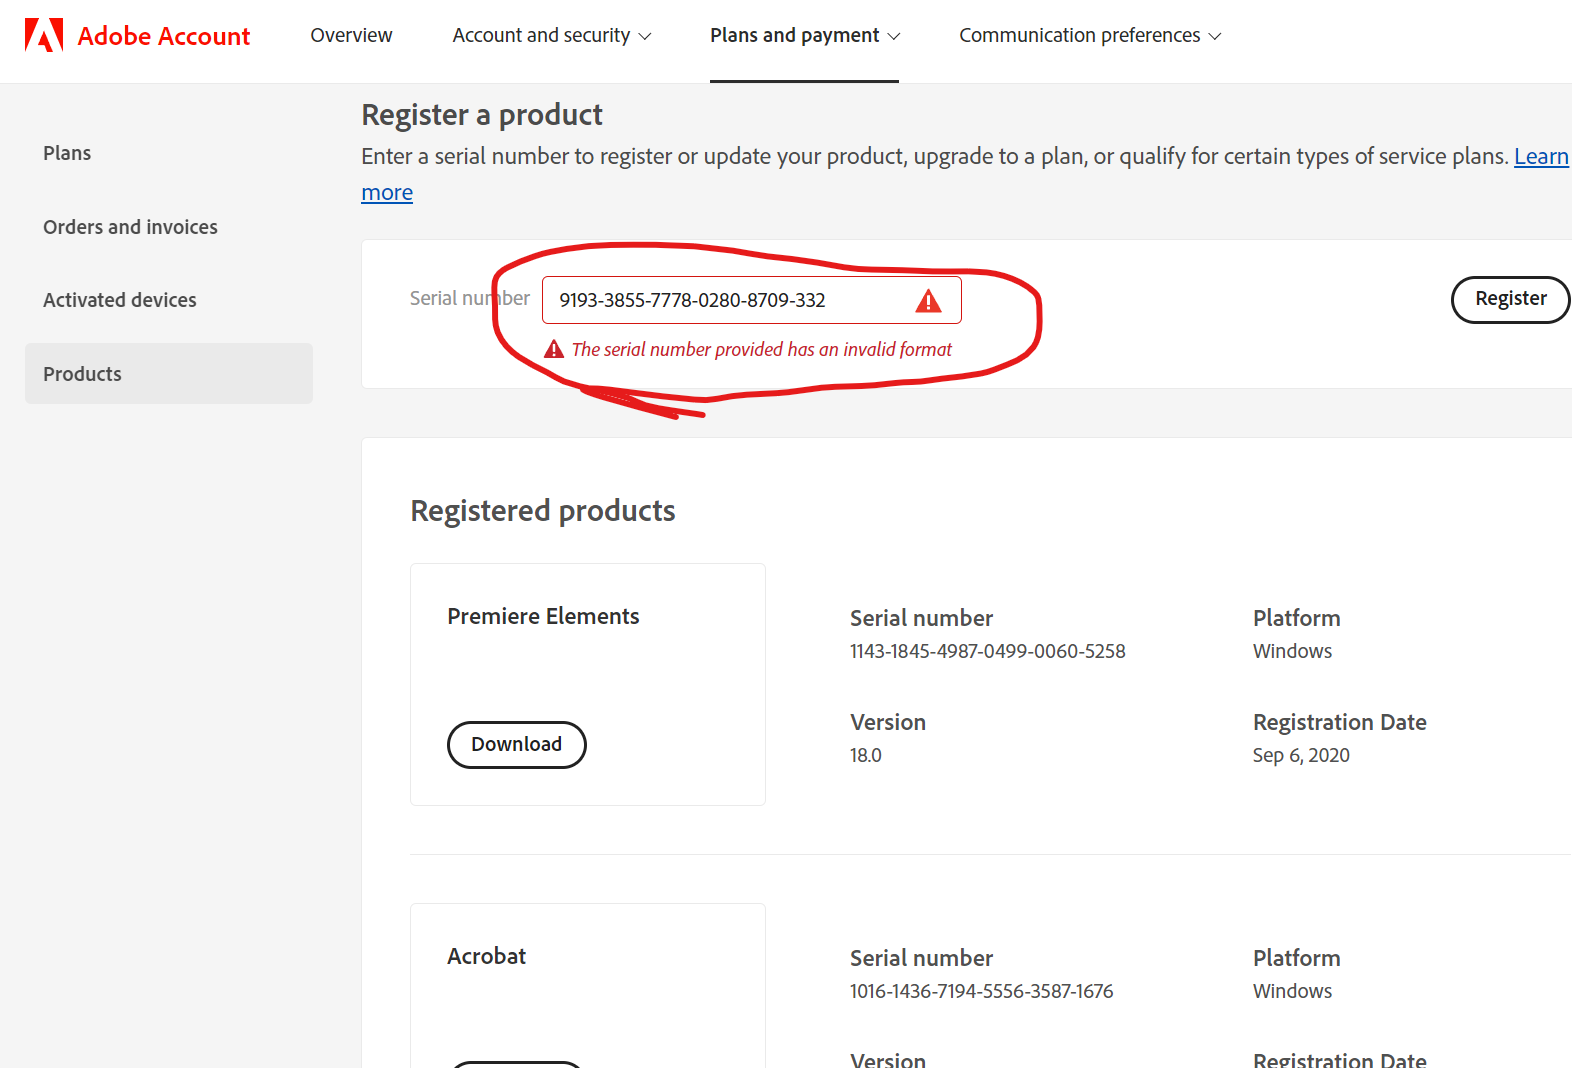Go to the Overview tab

351,36
